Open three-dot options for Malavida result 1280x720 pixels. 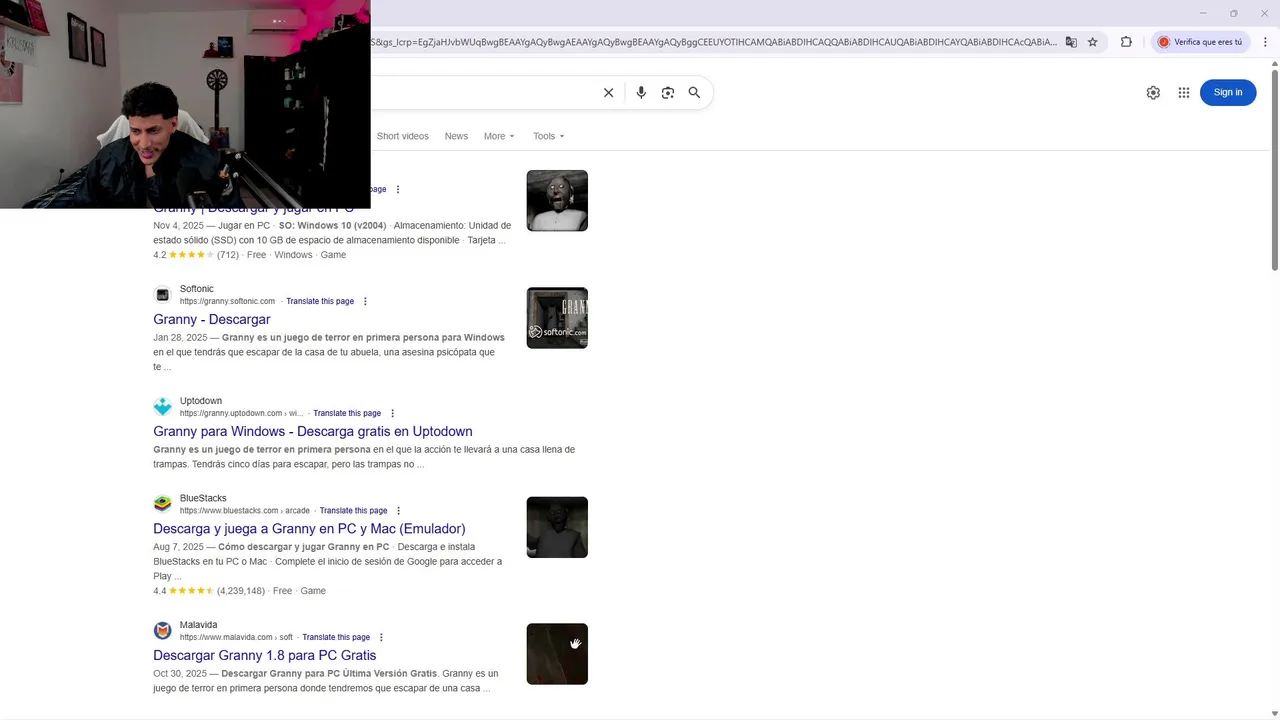point(381,637)
